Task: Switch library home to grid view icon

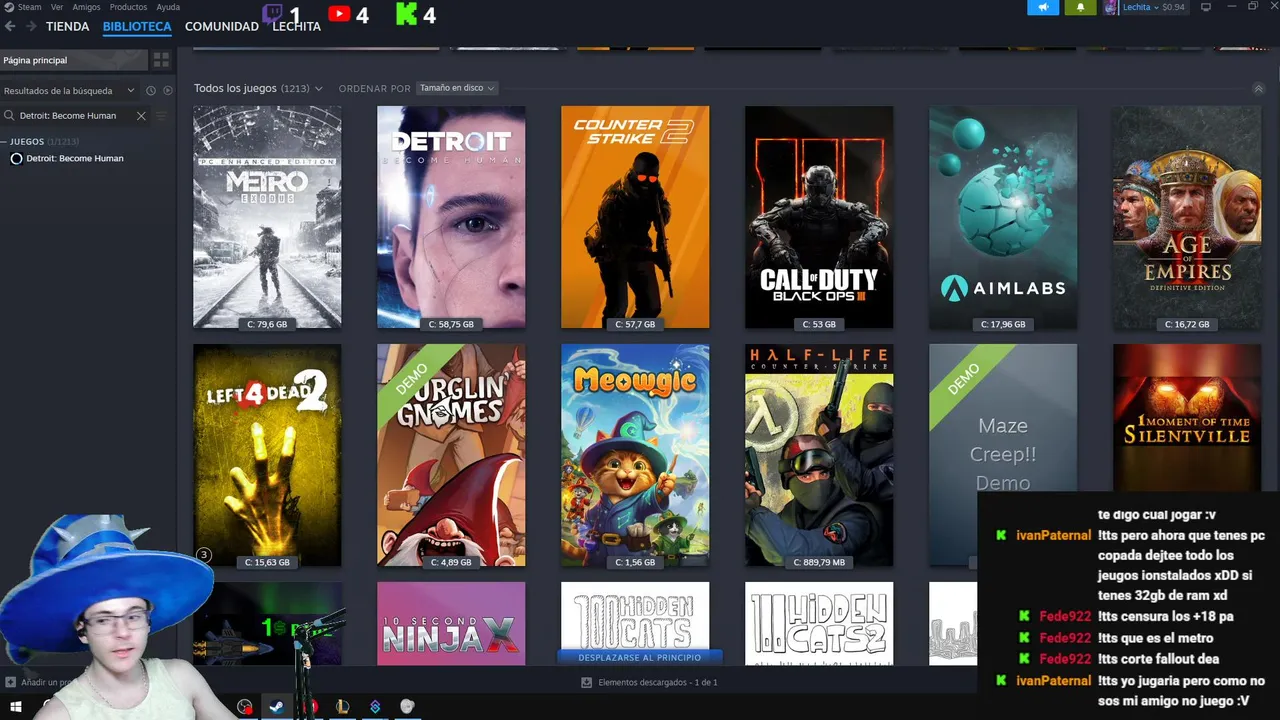Action: tap(161, 60)
